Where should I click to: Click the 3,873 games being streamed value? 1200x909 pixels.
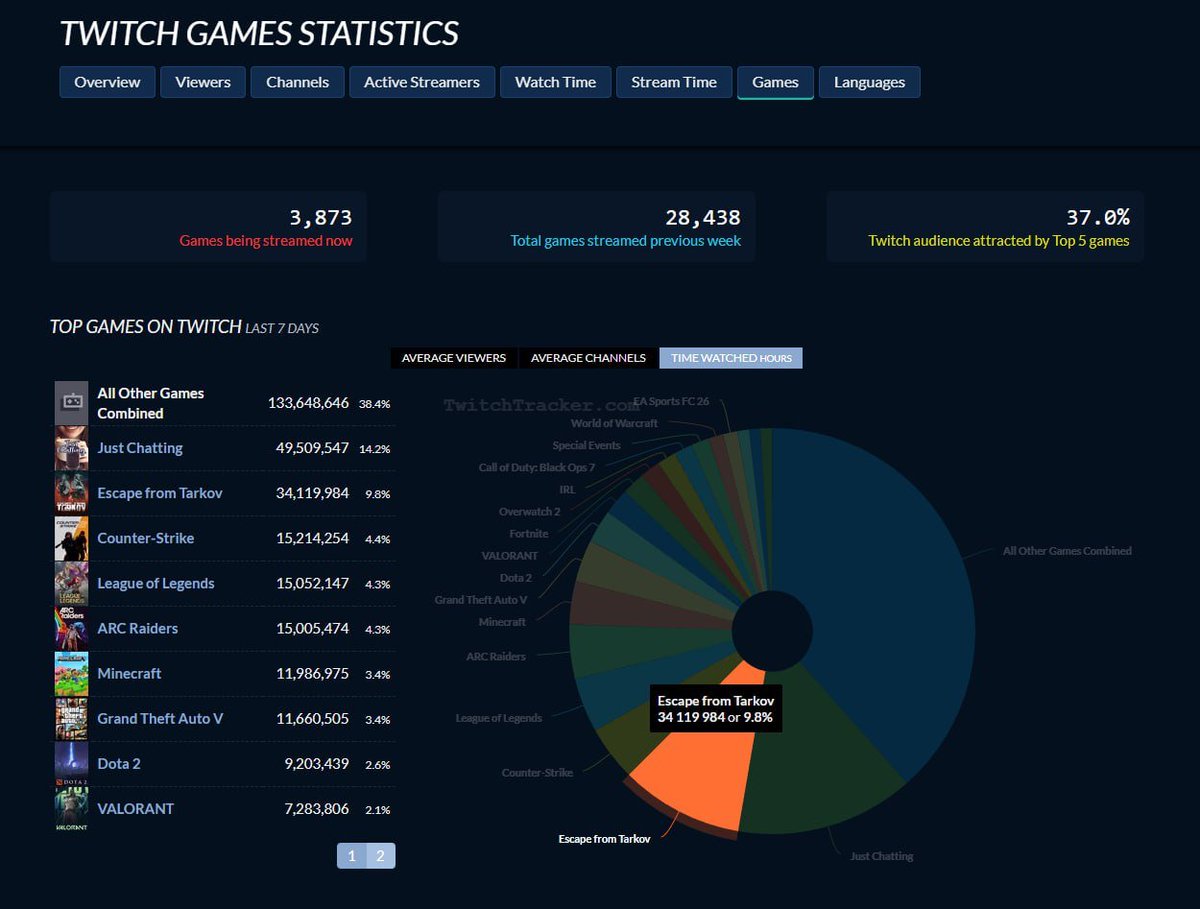coord(320,217)
